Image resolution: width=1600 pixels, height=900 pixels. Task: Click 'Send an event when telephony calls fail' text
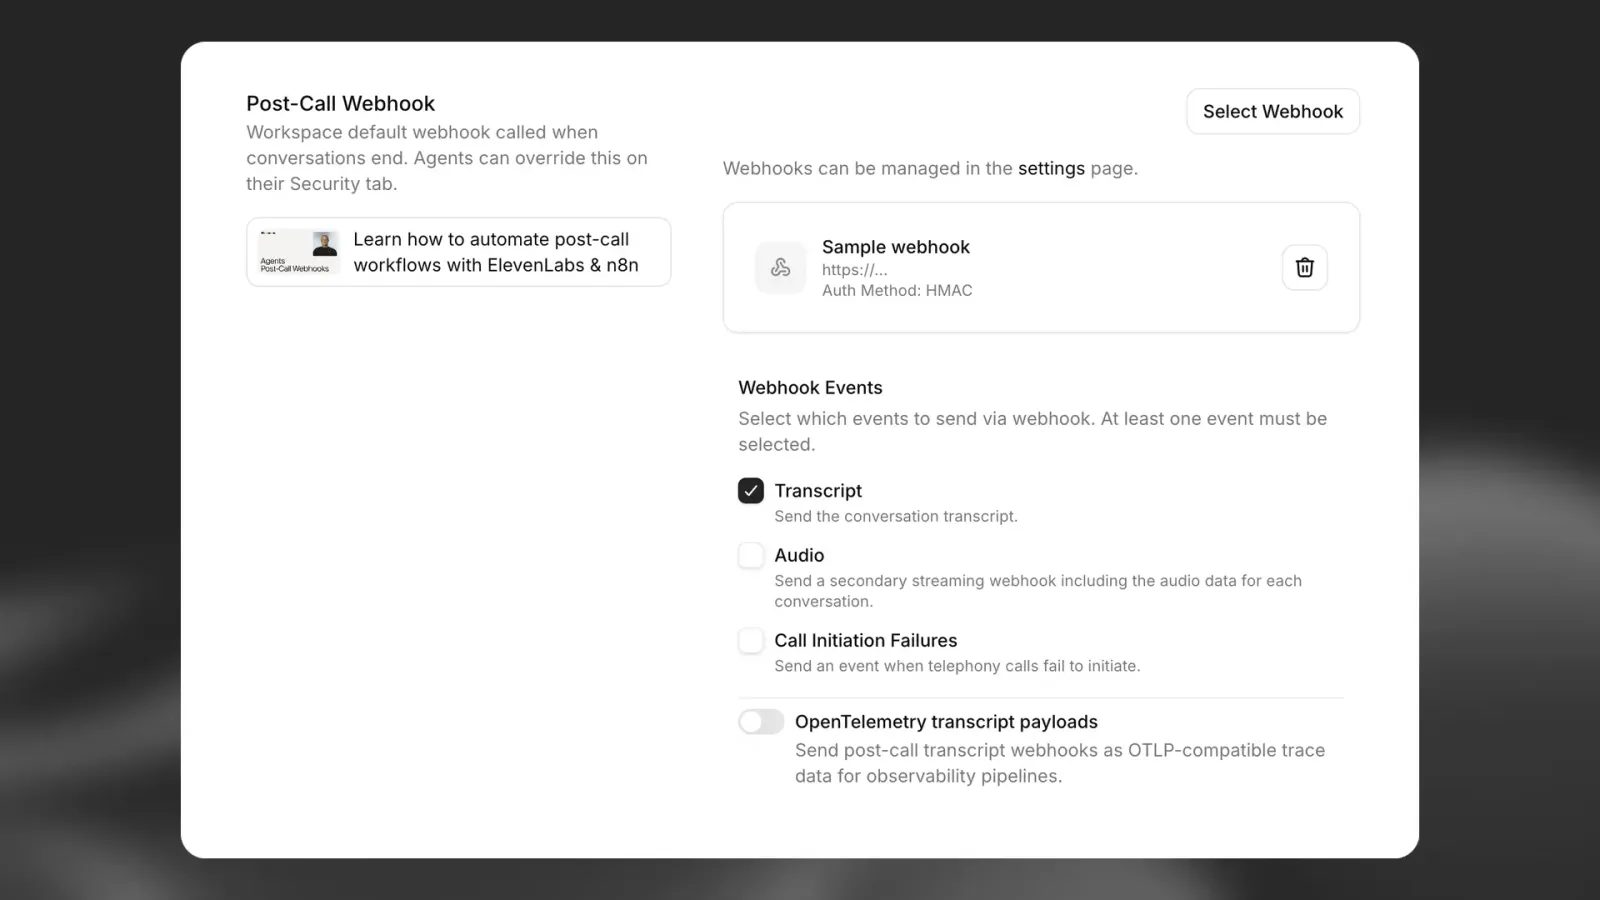[957, 666]
